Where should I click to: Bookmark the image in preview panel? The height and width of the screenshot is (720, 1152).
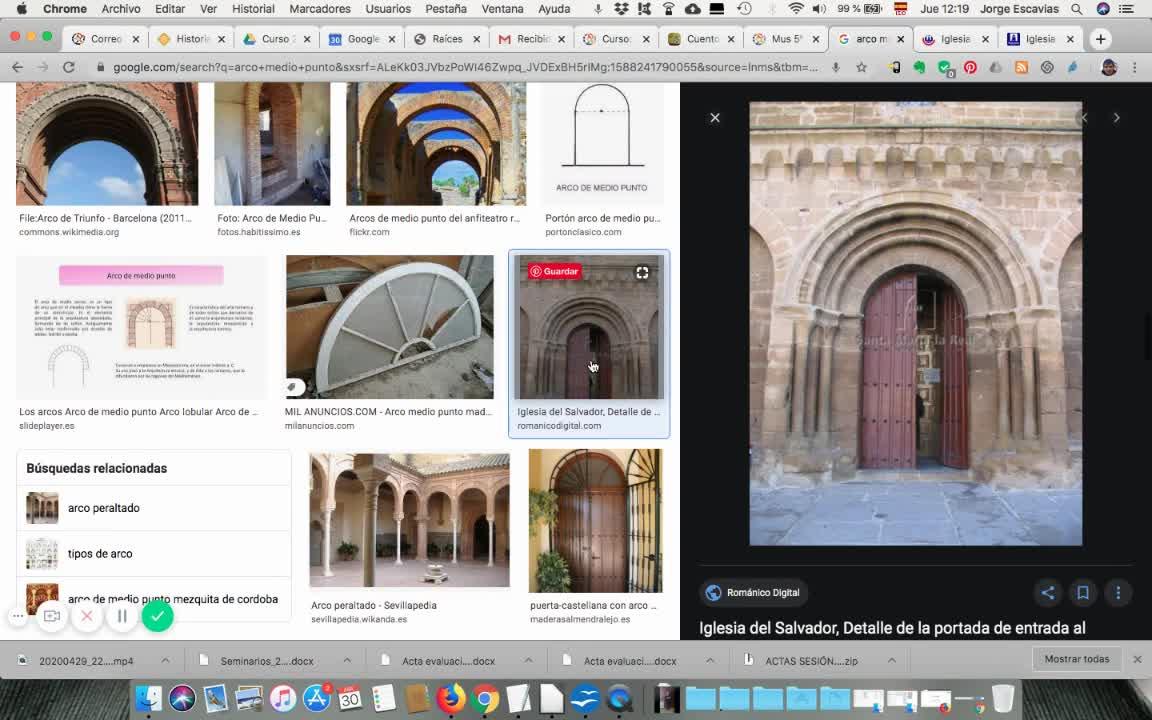tap(1082, 593)
